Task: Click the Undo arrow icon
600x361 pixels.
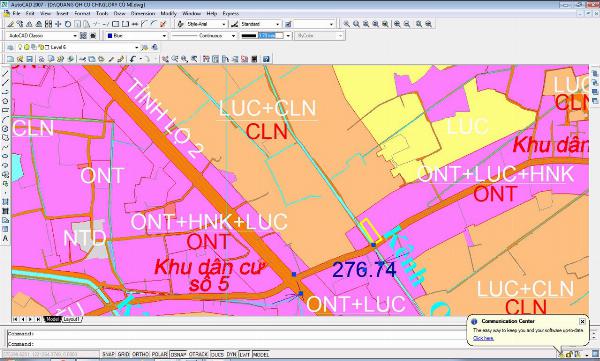Action: (x=133, y=59)
